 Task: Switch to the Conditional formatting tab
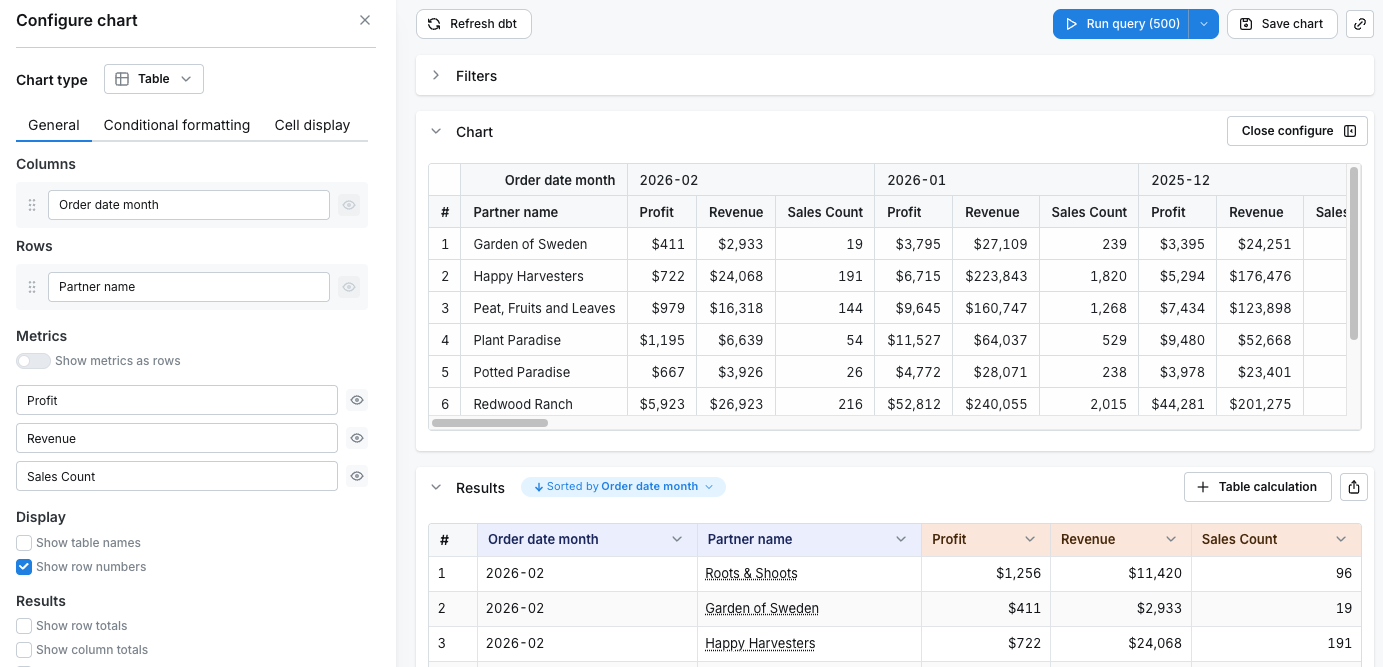[176, 125]
